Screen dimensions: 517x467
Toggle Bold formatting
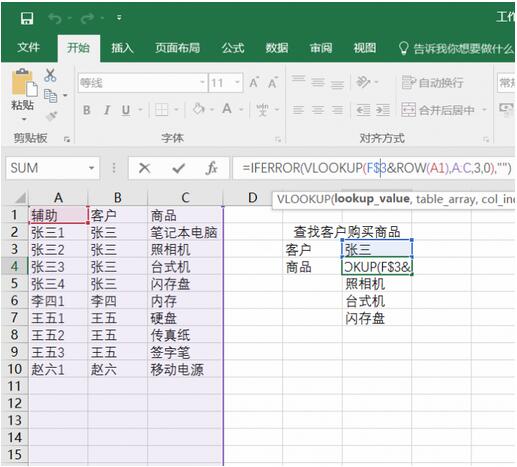(87, 110)
